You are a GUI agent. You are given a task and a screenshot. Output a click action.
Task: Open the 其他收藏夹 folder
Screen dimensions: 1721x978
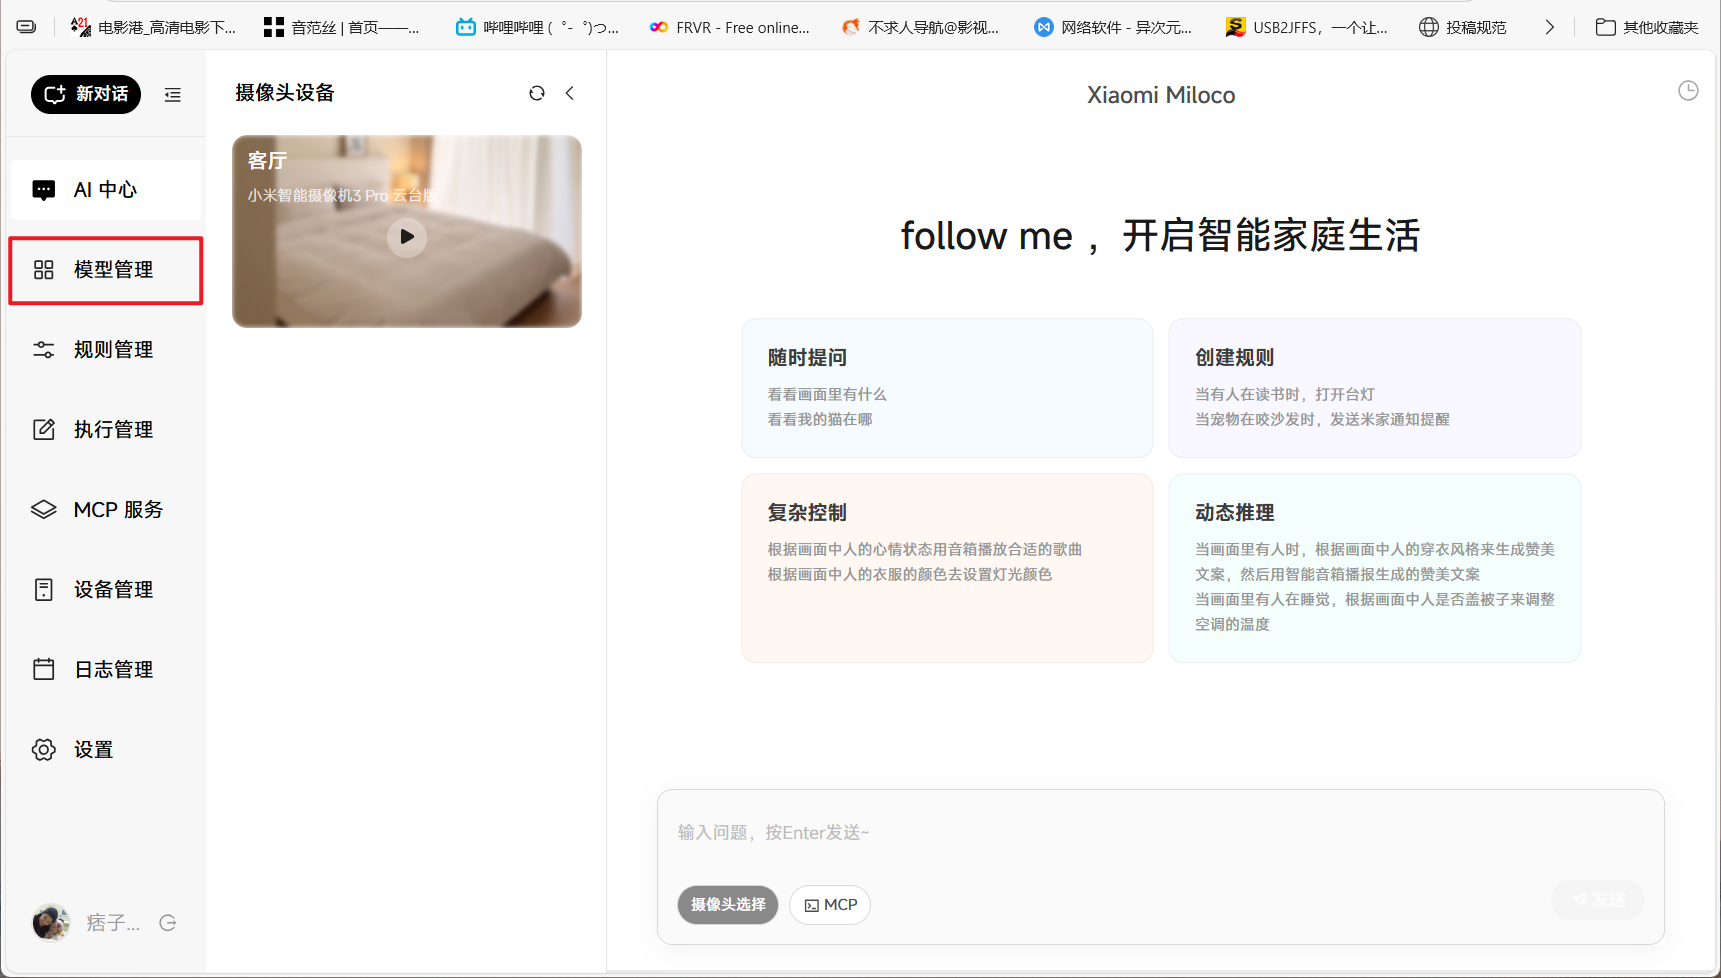(x=1647, y=27)
